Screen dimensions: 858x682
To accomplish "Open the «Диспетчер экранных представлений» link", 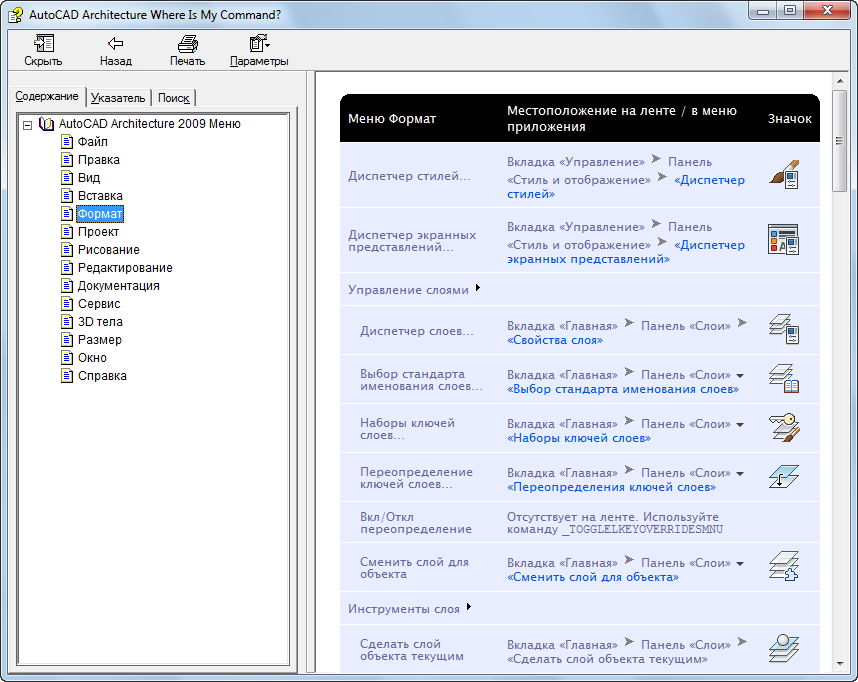I will [x=625, y=252].
